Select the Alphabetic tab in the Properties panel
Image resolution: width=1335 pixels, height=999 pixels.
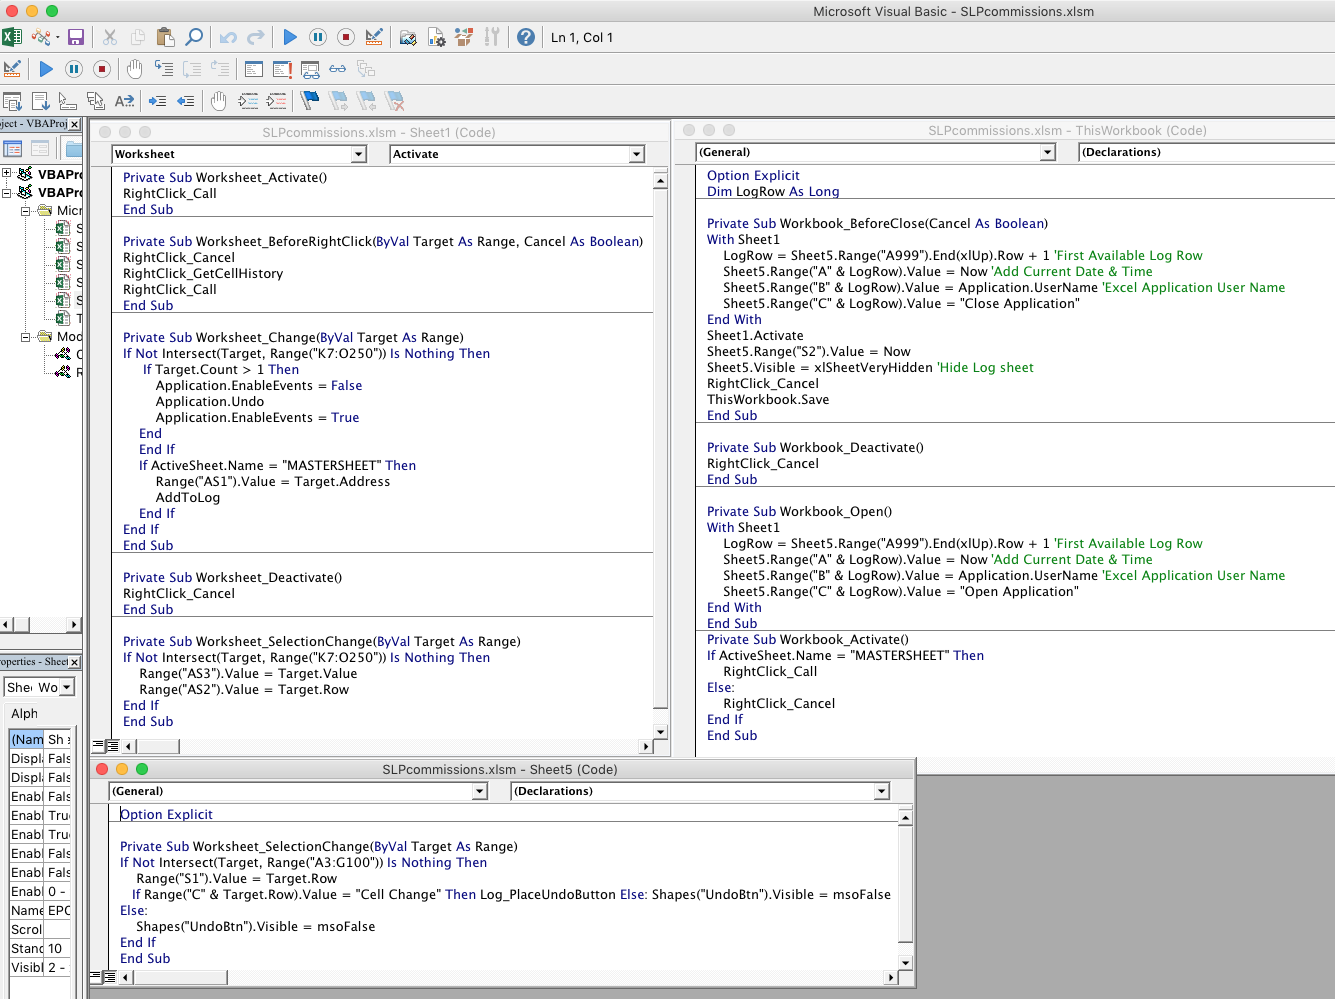coord(24,713)
